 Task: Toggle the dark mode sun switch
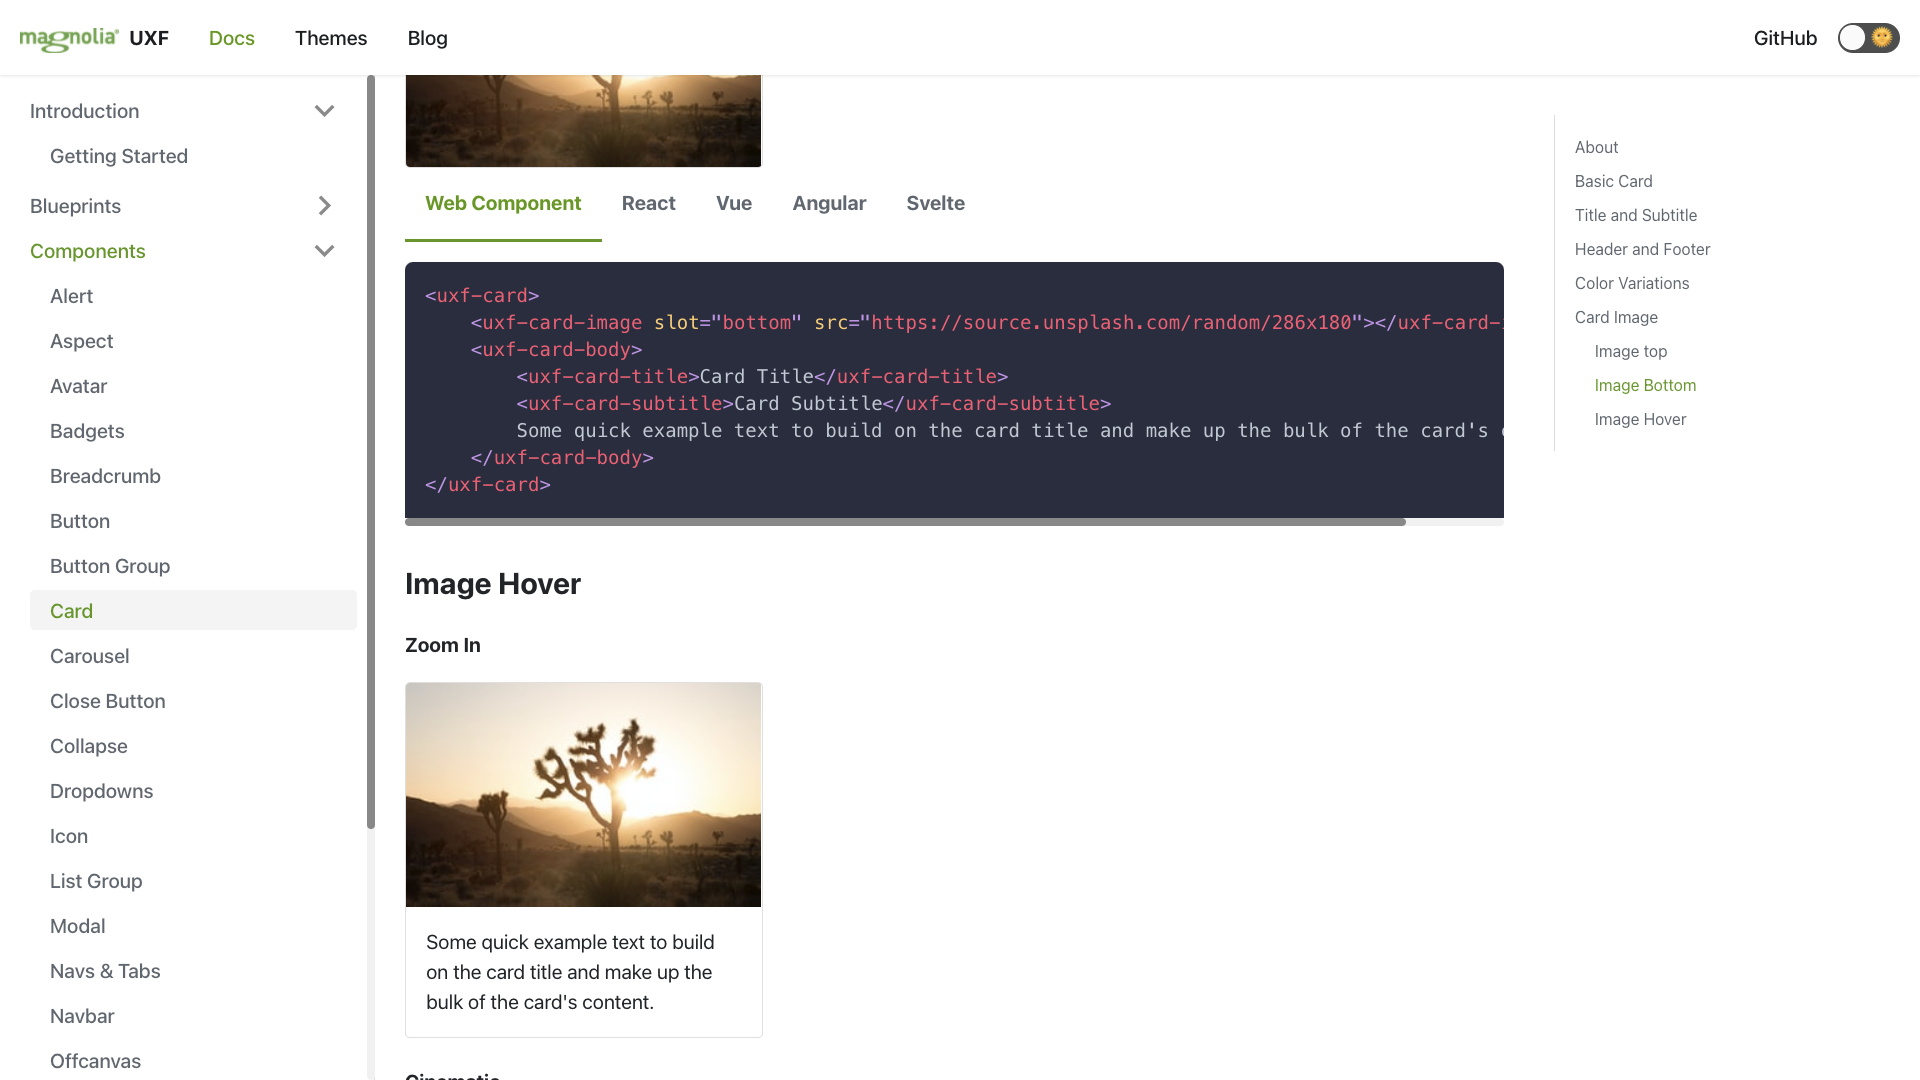click(1868, 38)
